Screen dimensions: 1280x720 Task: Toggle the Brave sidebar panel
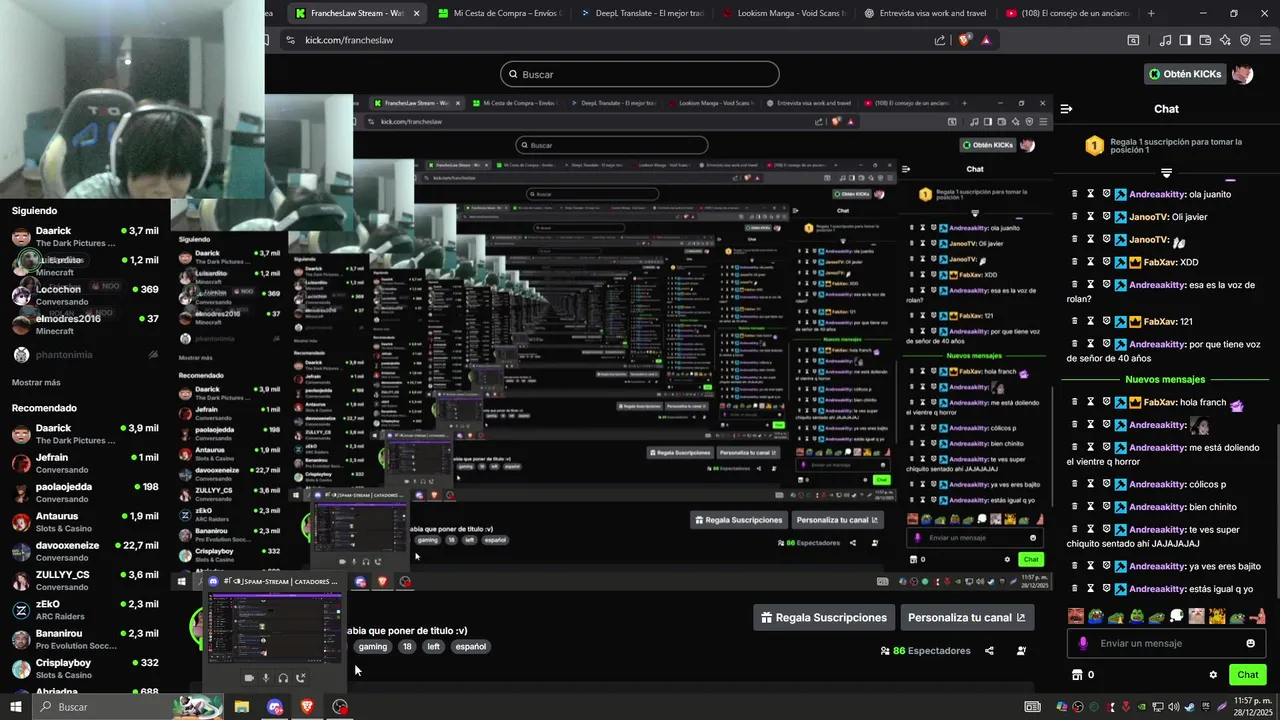1185,40
